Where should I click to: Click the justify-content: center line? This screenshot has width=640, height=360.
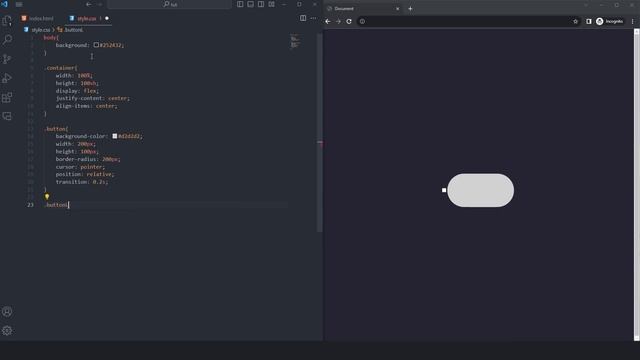92,98
